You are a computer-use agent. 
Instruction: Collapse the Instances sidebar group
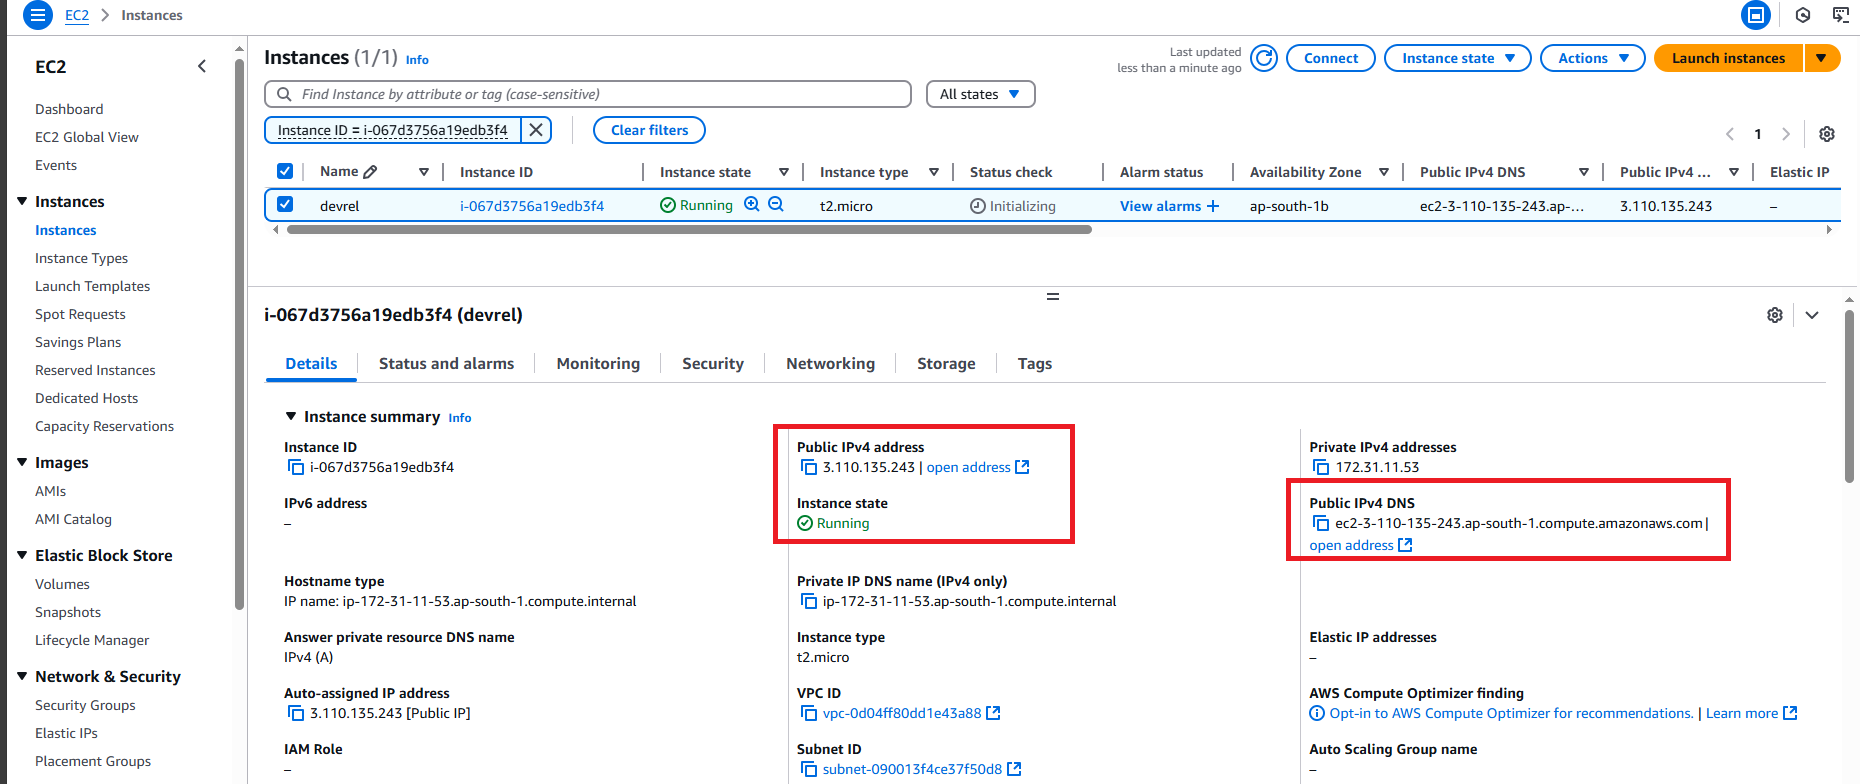pos(22,201)
